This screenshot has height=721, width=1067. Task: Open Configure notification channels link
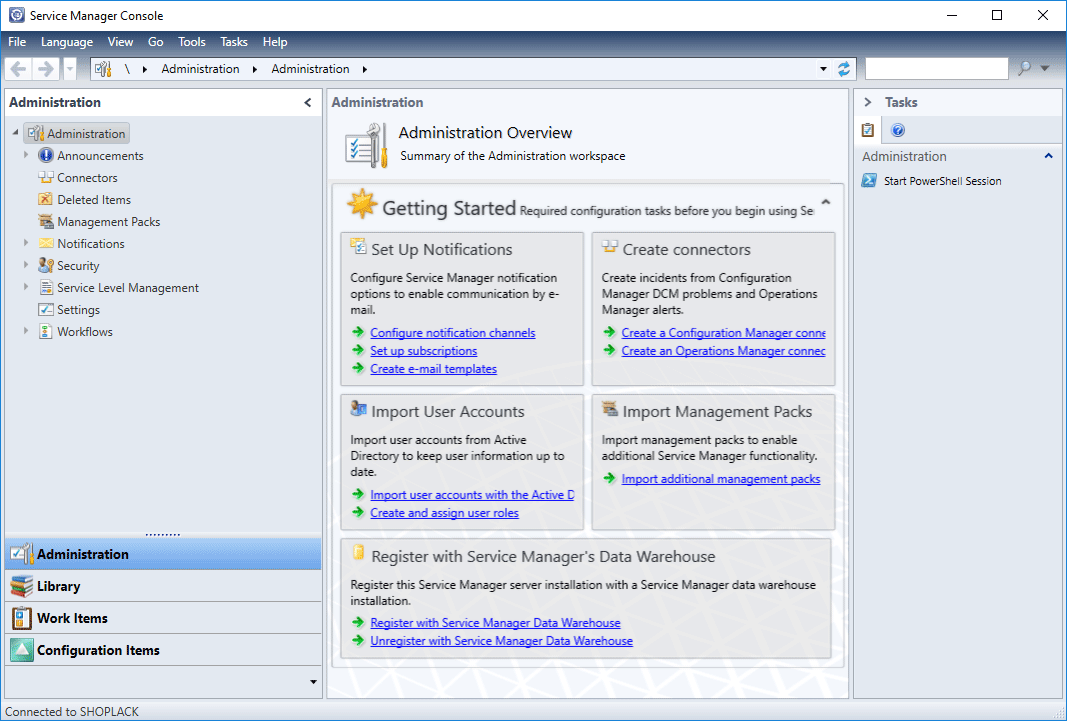pos(453,333)
